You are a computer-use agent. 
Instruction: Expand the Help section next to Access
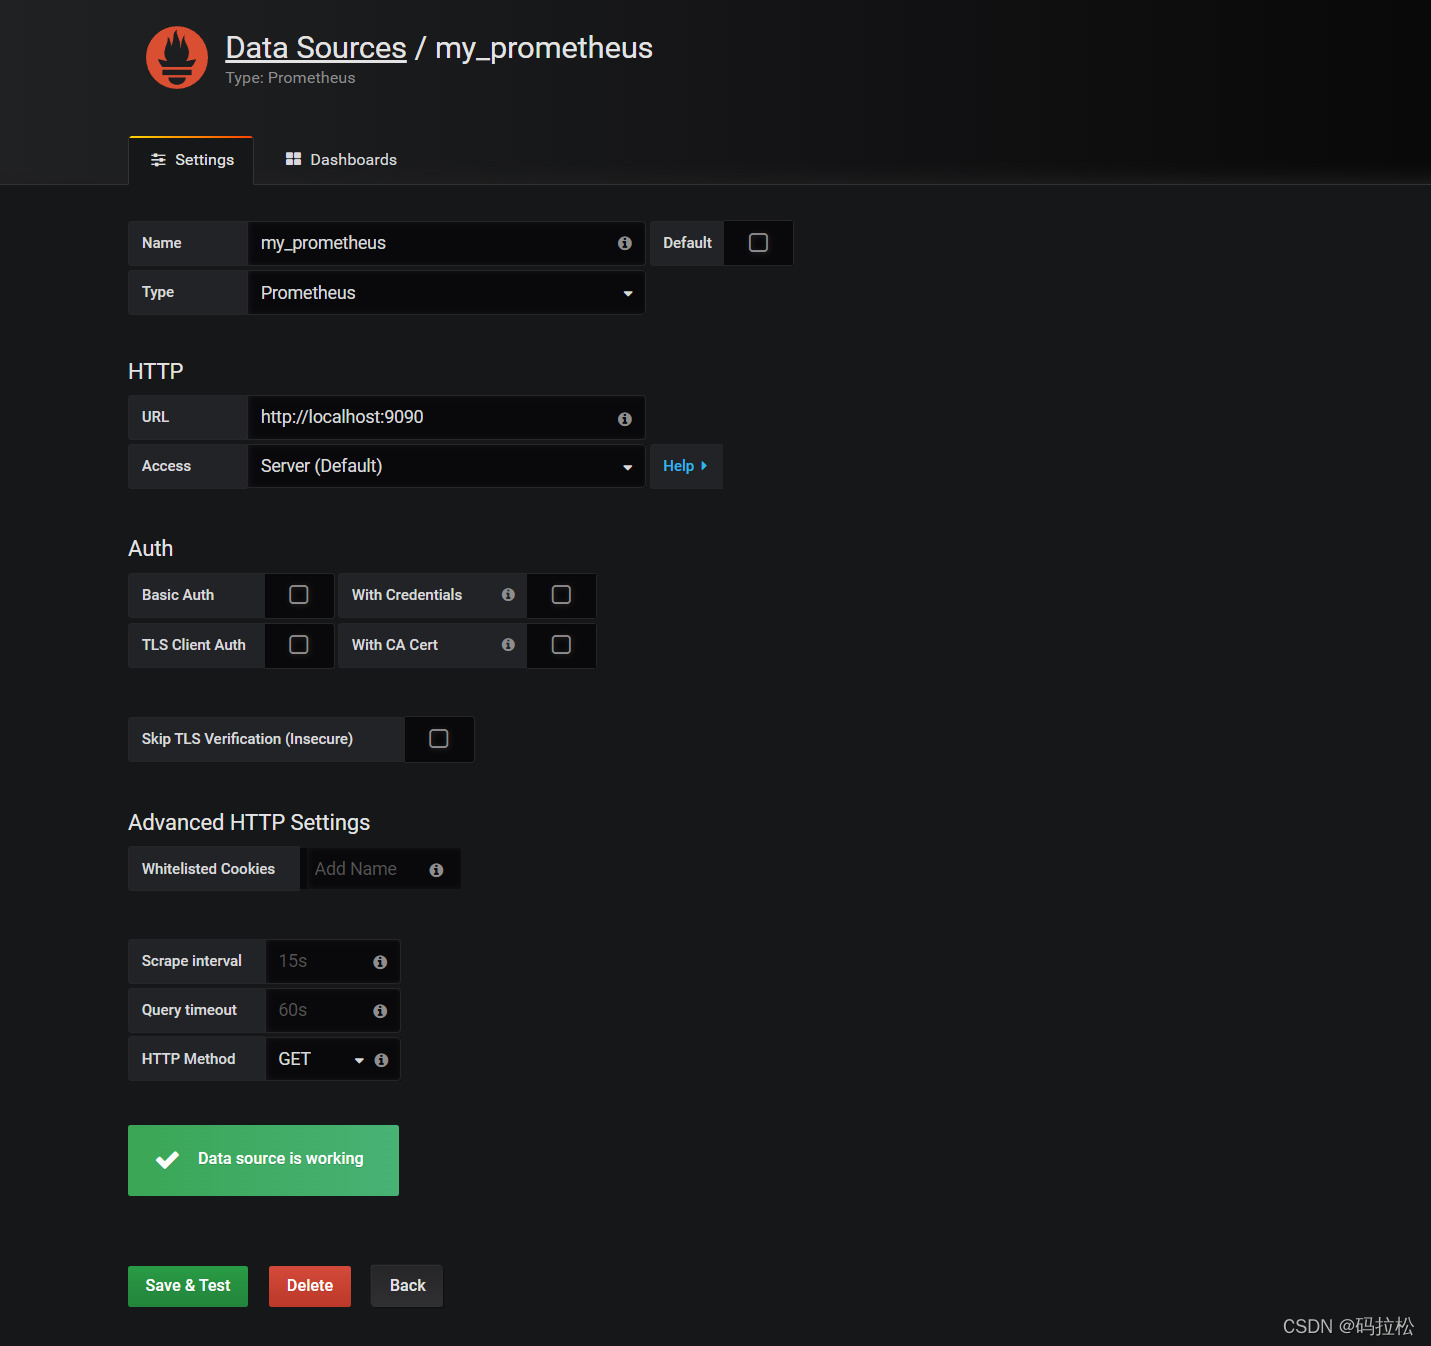[686, 466]
